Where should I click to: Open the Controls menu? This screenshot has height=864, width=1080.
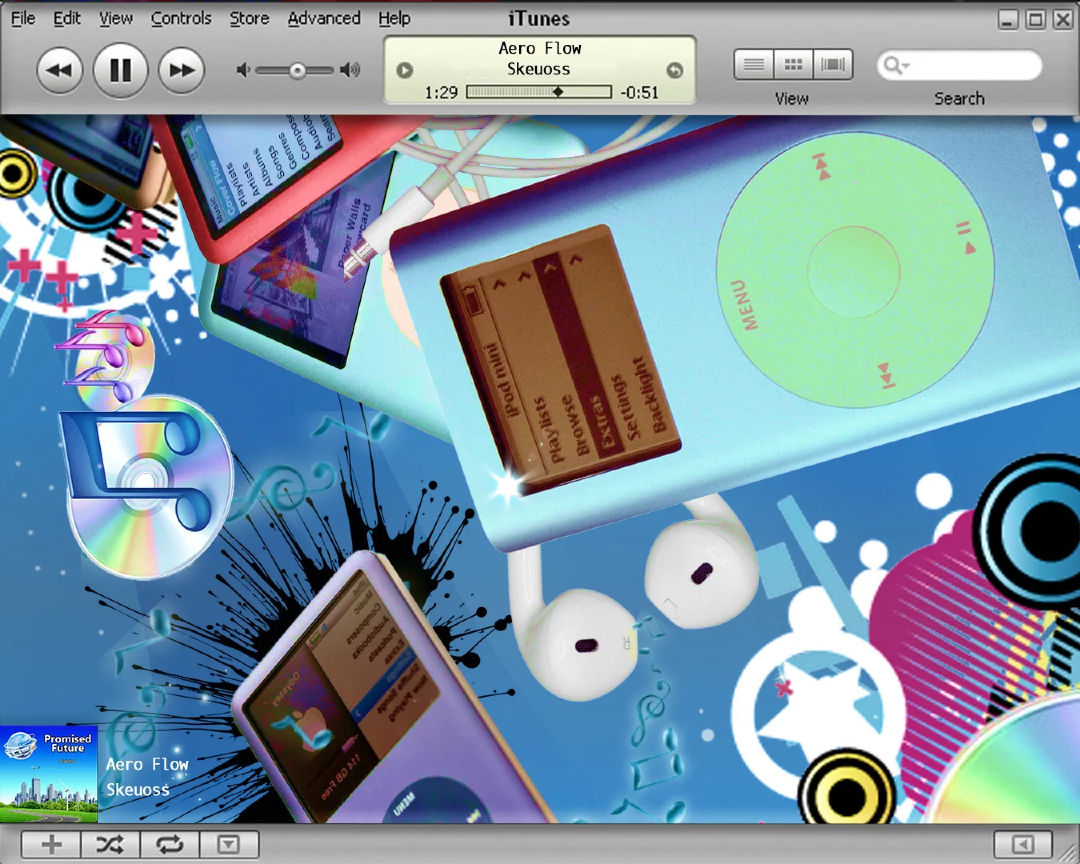(181, 18)
